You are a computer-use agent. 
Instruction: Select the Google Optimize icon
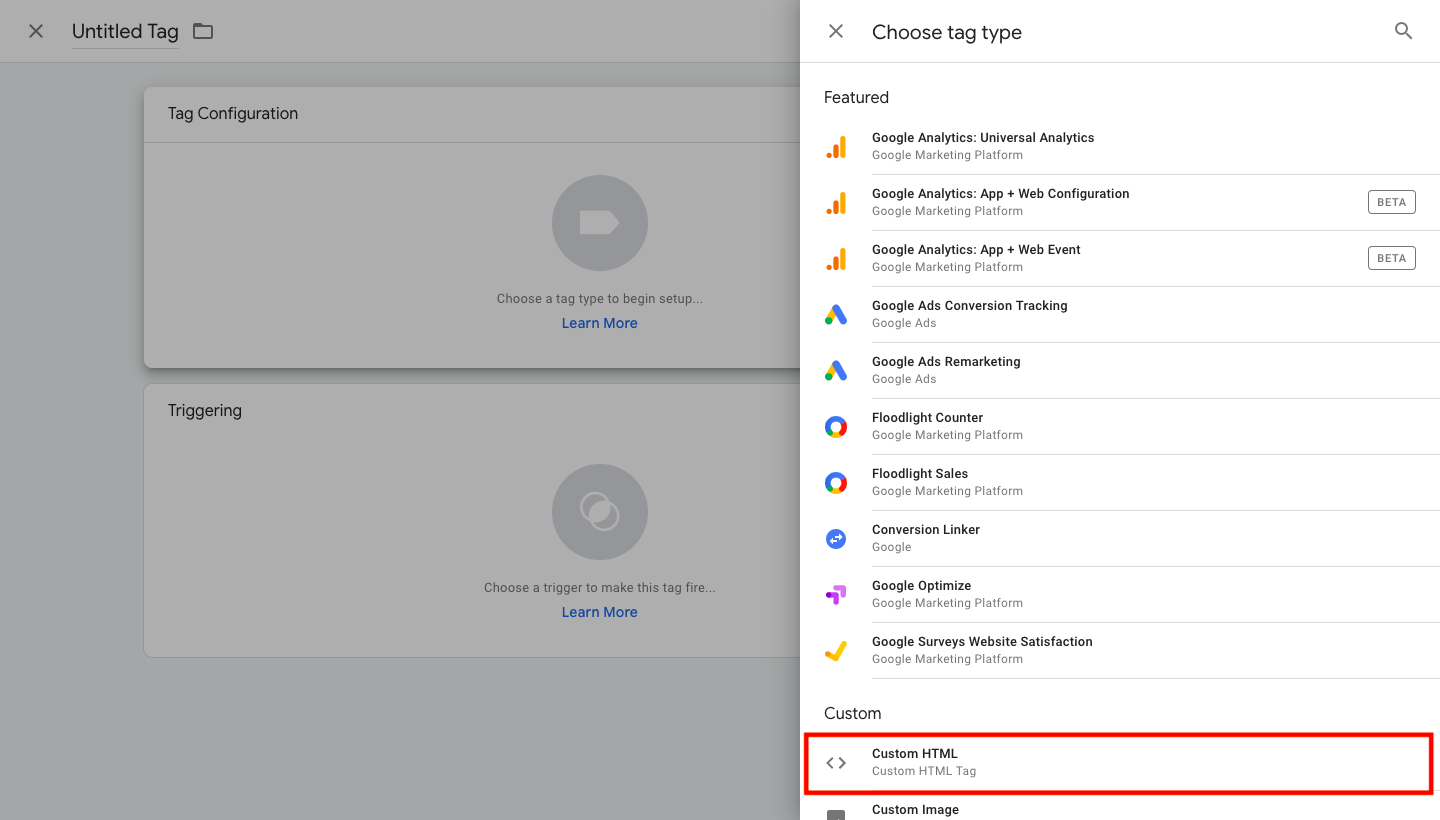[836, 594]
